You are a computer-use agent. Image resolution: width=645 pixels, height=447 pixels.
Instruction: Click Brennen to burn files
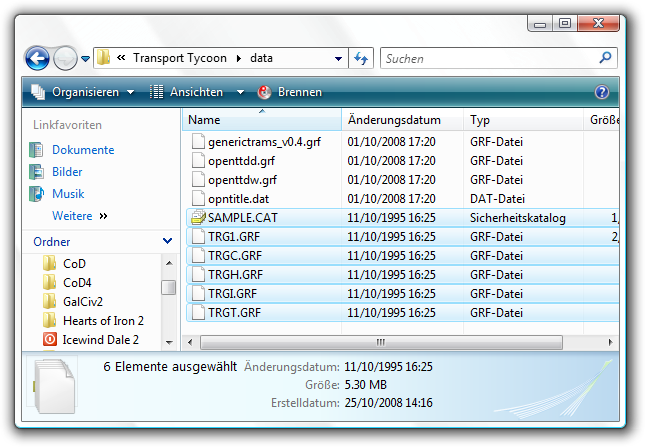[x=290, y=92]
